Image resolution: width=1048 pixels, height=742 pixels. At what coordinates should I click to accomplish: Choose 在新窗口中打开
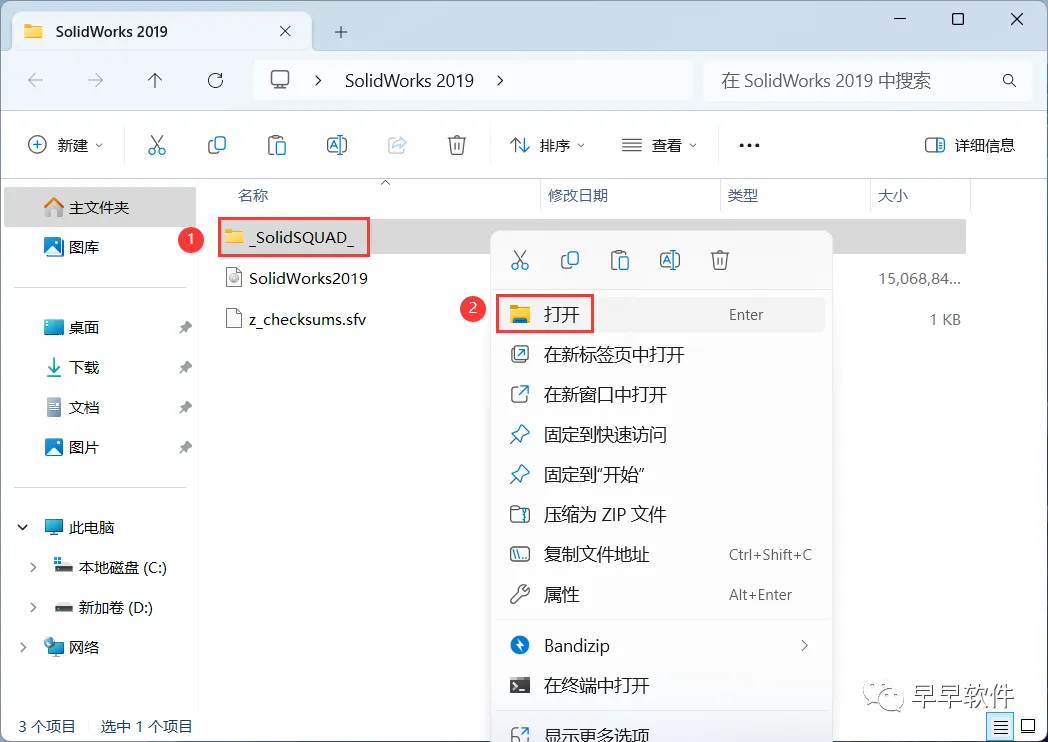[661, 394]
